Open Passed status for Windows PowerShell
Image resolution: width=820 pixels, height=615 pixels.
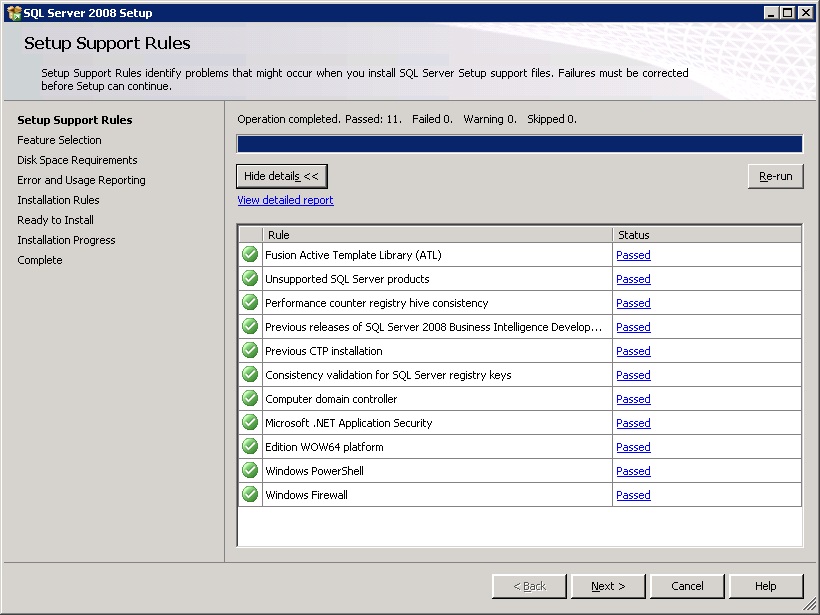point(633,472)
